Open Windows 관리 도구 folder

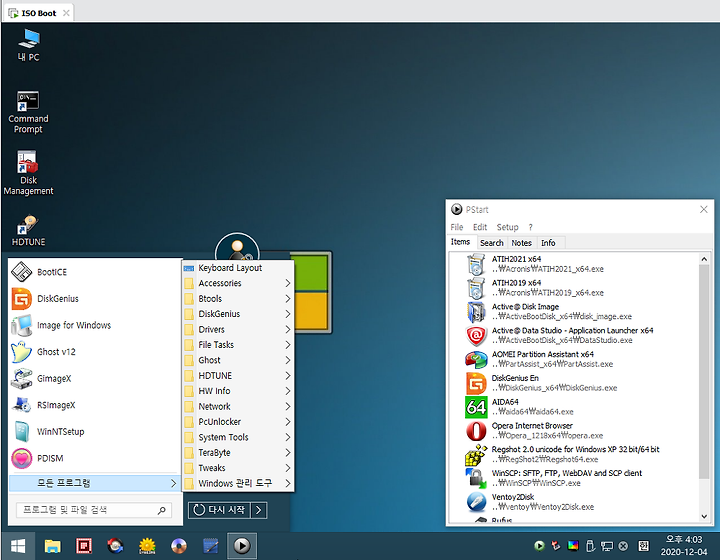pyautogui.click(x=238, y=483)
